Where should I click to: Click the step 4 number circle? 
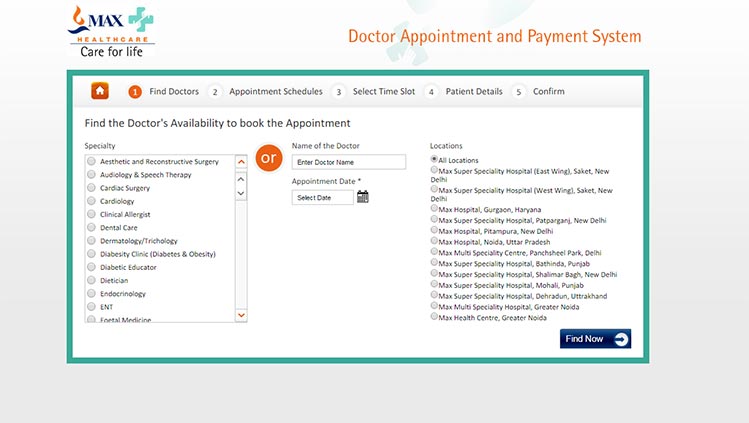(431, 92)
